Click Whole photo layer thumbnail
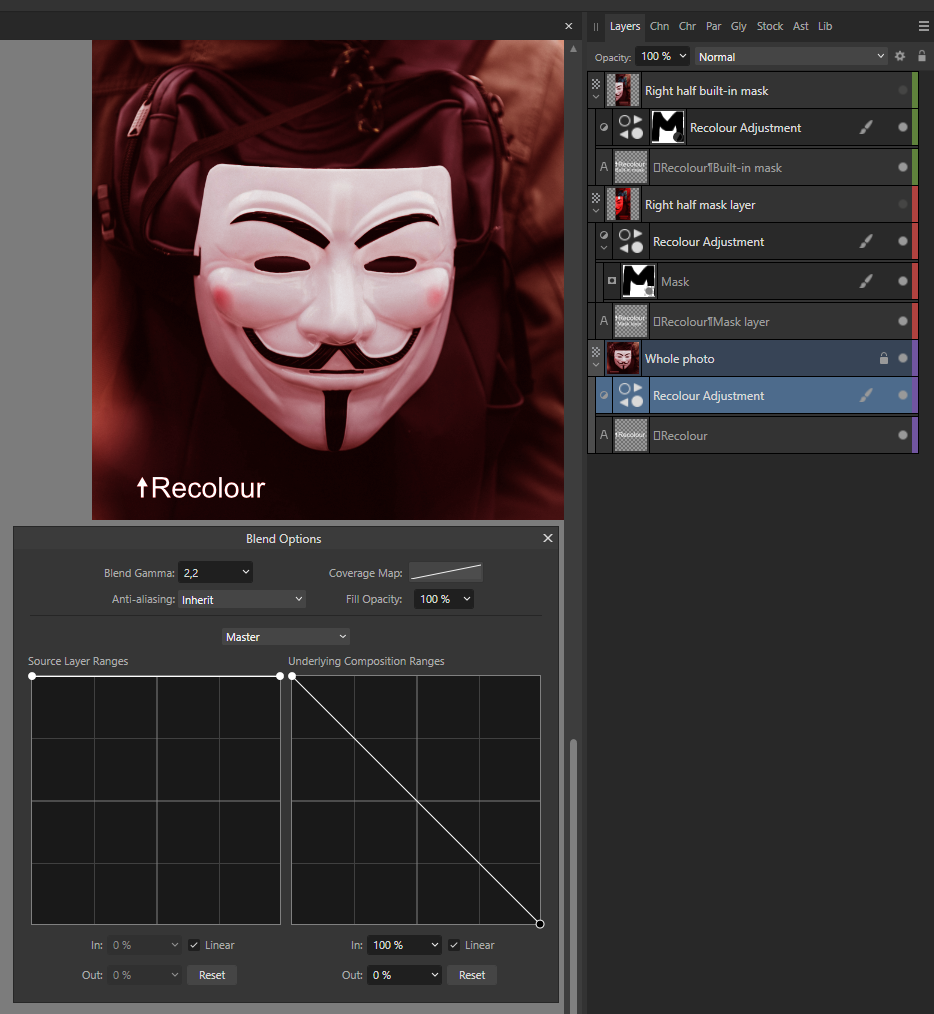 [x=623, y=358]
